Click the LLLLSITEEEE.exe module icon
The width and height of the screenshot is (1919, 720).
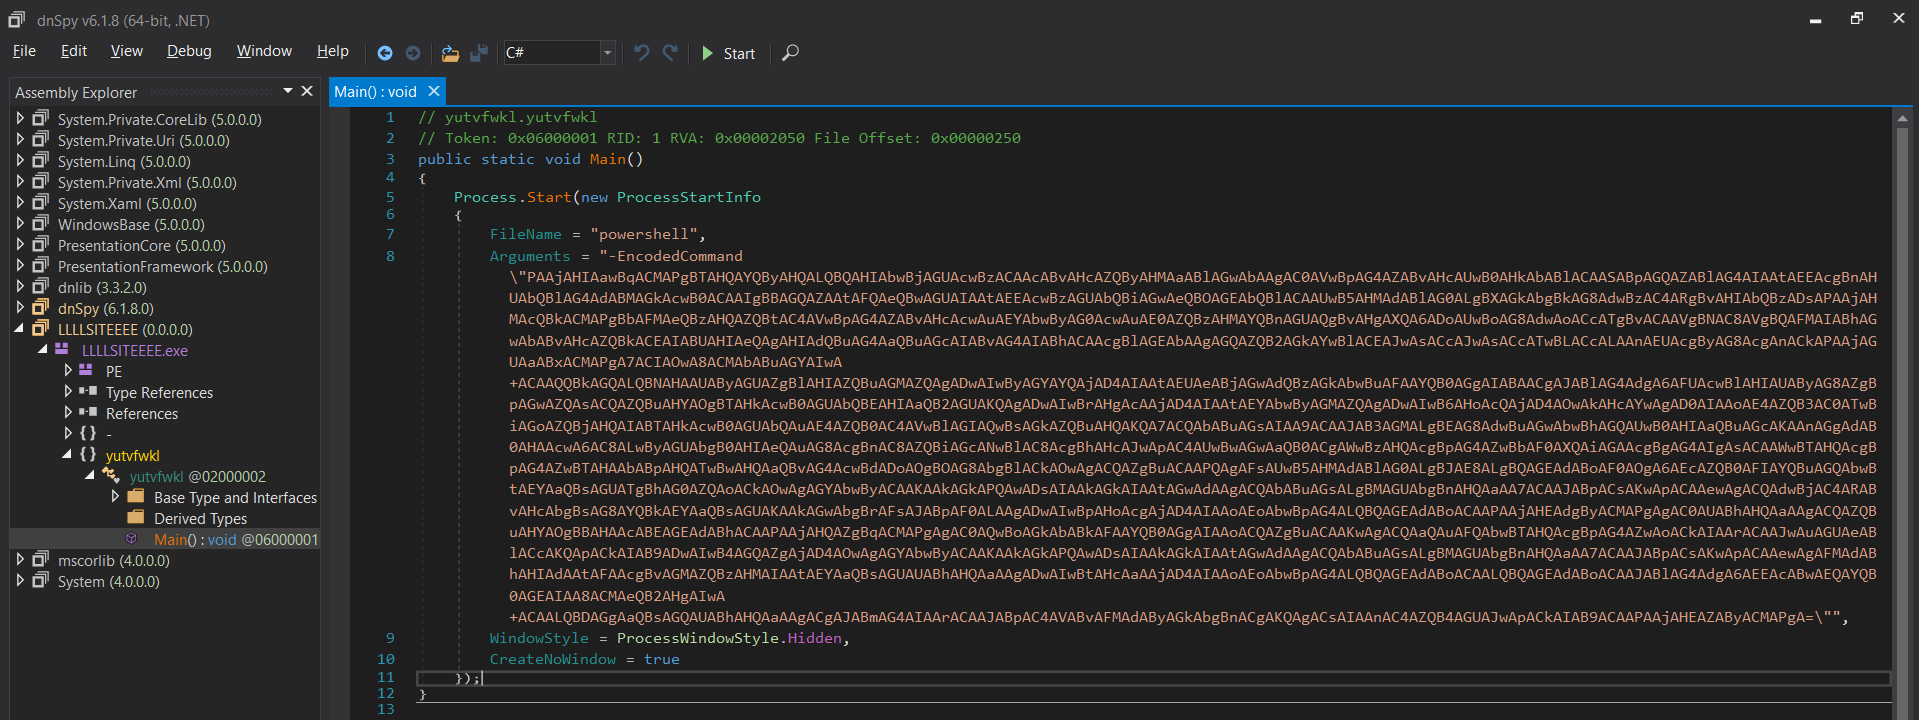pos(62,349)
